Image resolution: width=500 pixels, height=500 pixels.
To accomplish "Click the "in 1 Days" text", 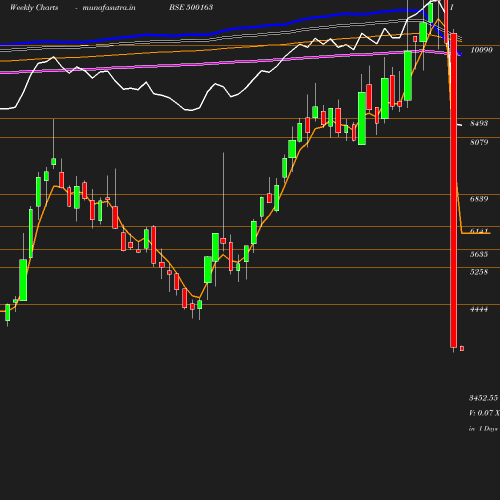I will [x=483, y=429].
